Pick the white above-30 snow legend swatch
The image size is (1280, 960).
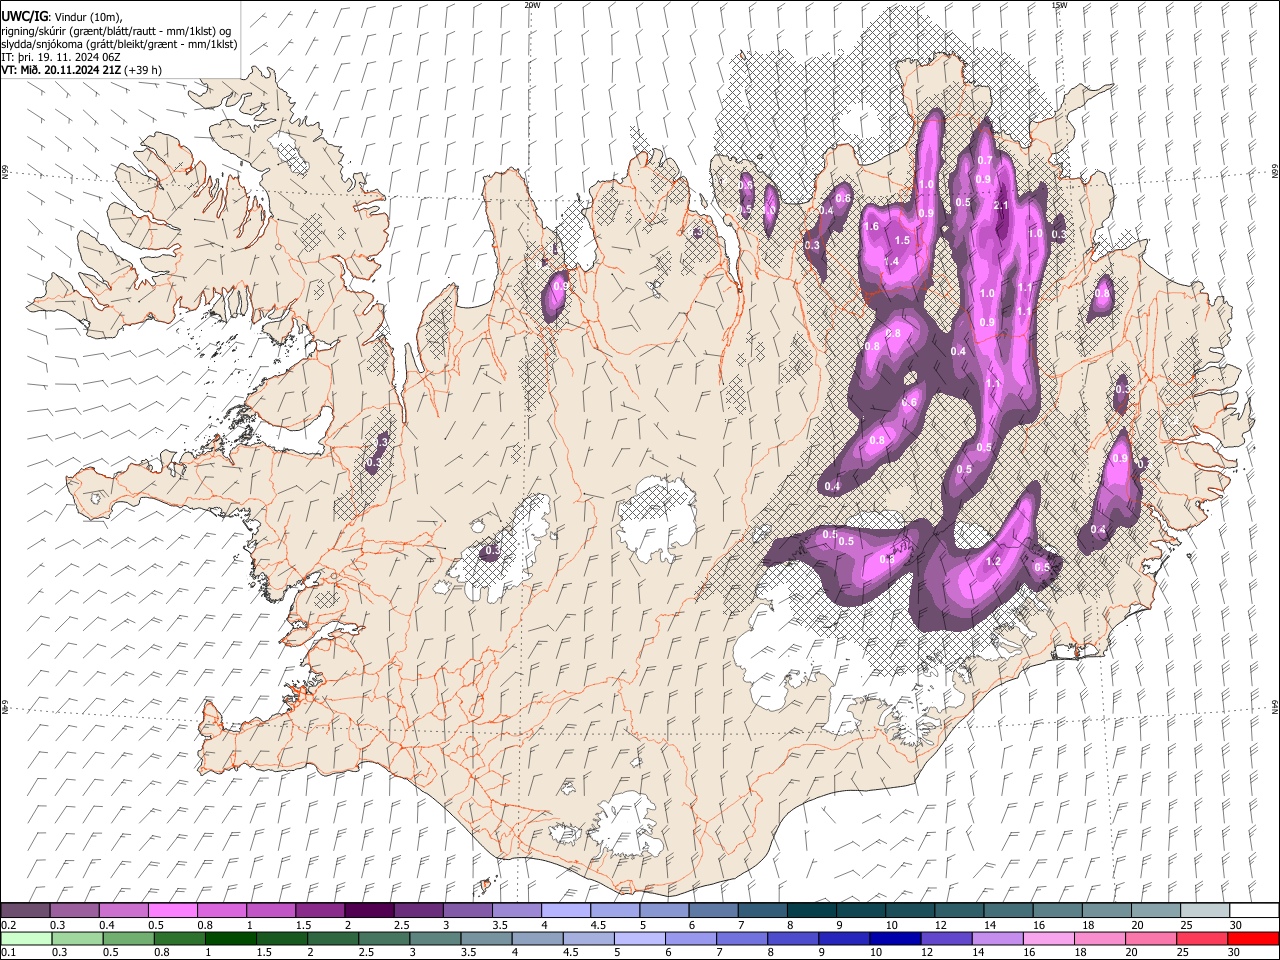coord(1254,911)
